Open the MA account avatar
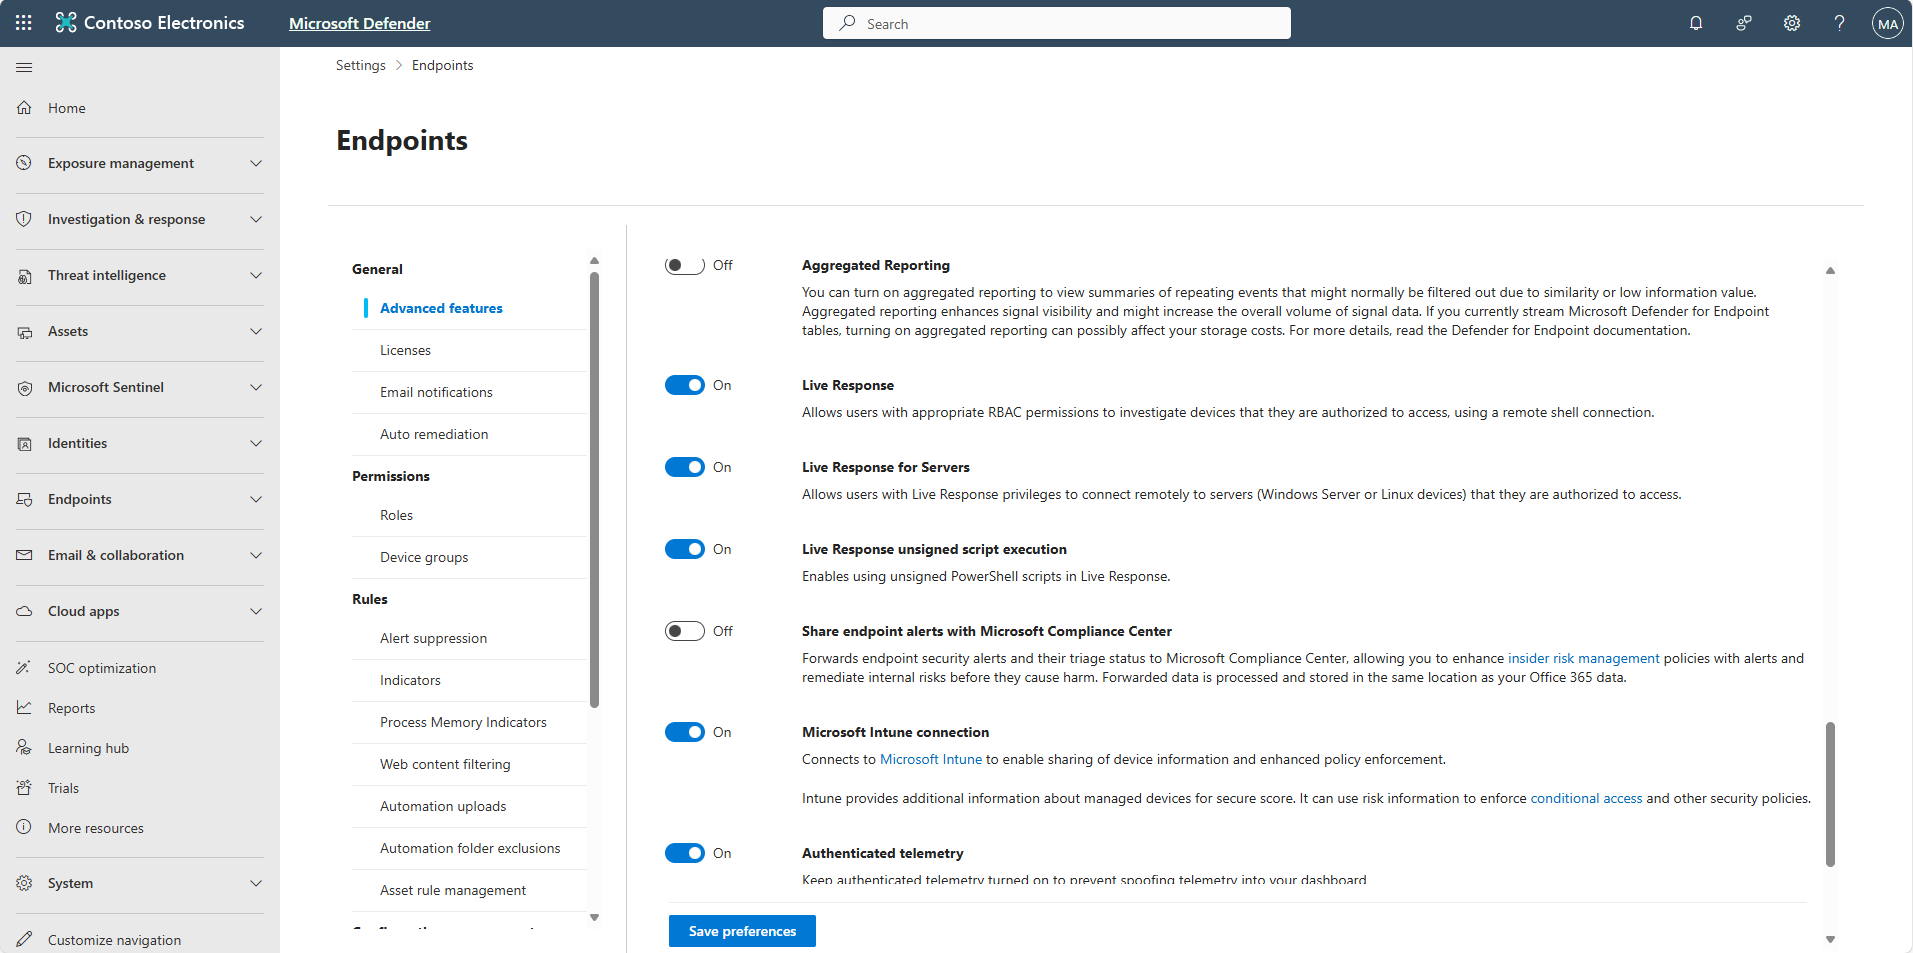The width and height of the screenshot is (1913, 953). point(1888,23)
